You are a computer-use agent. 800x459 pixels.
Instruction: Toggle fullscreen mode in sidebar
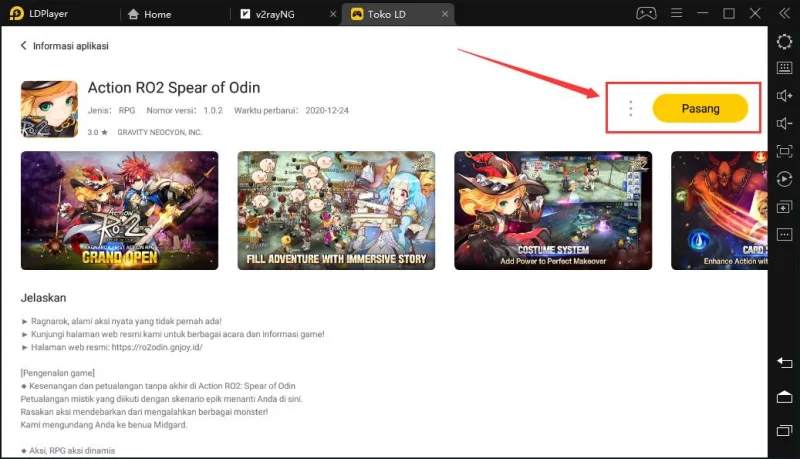coord(784,151)
